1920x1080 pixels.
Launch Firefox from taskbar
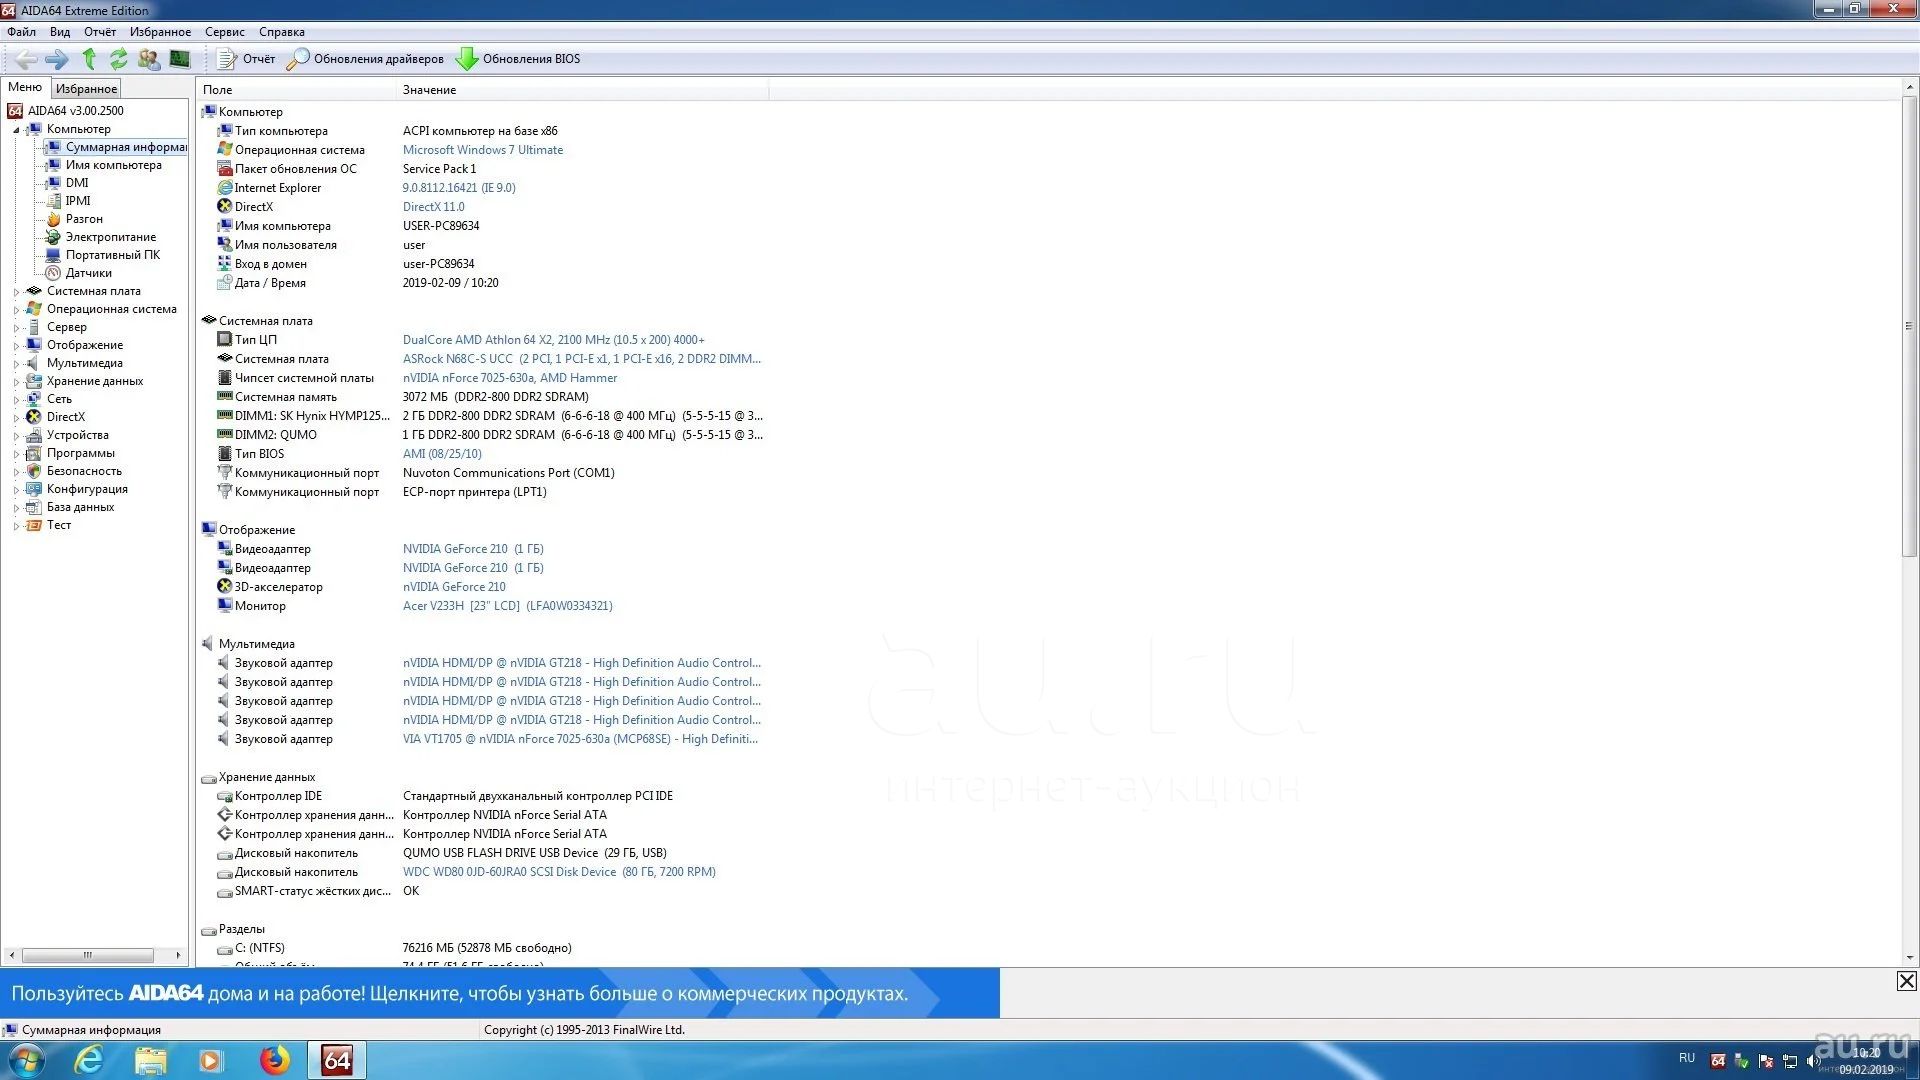pos(274,1060)
